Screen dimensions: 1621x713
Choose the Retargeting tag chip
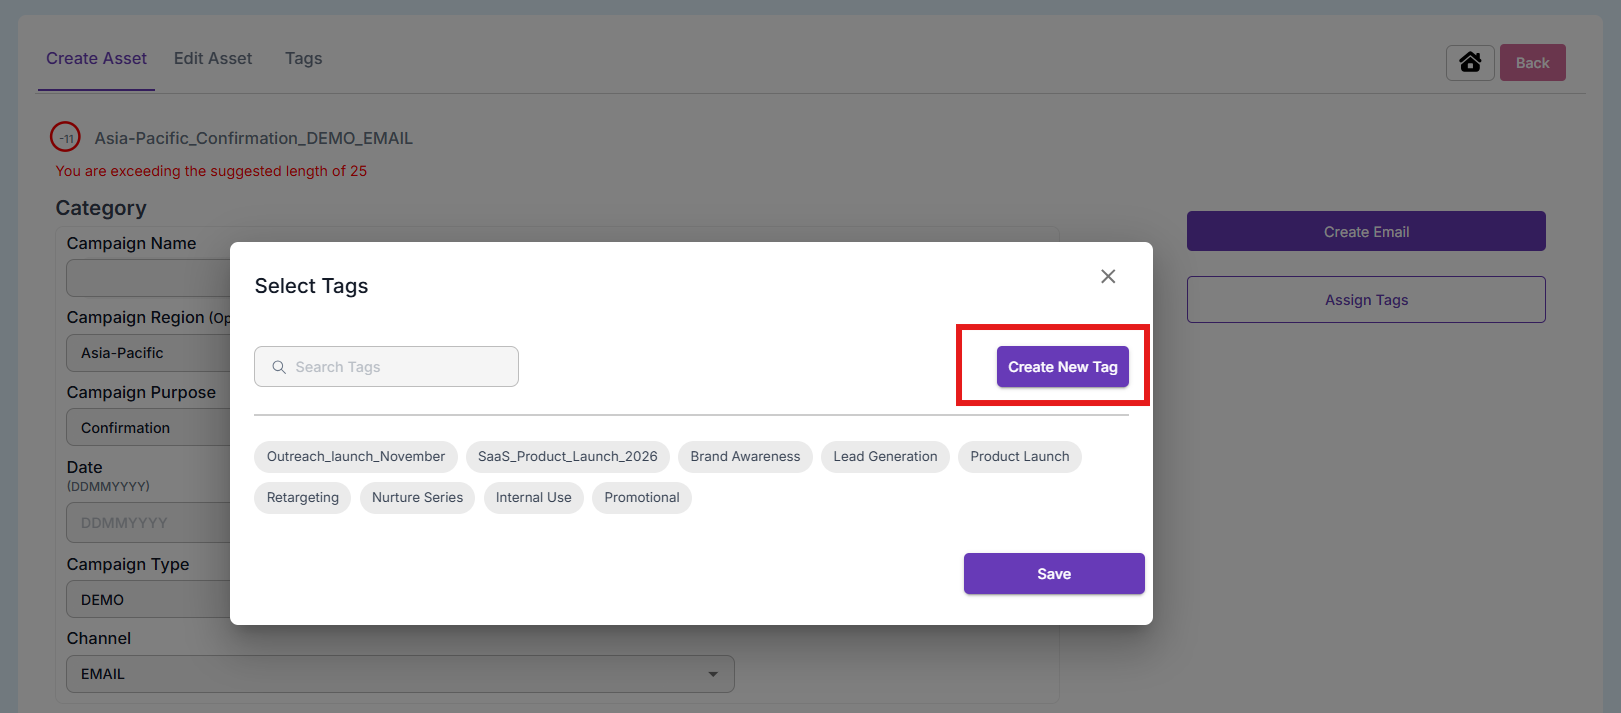coord(302,498)
